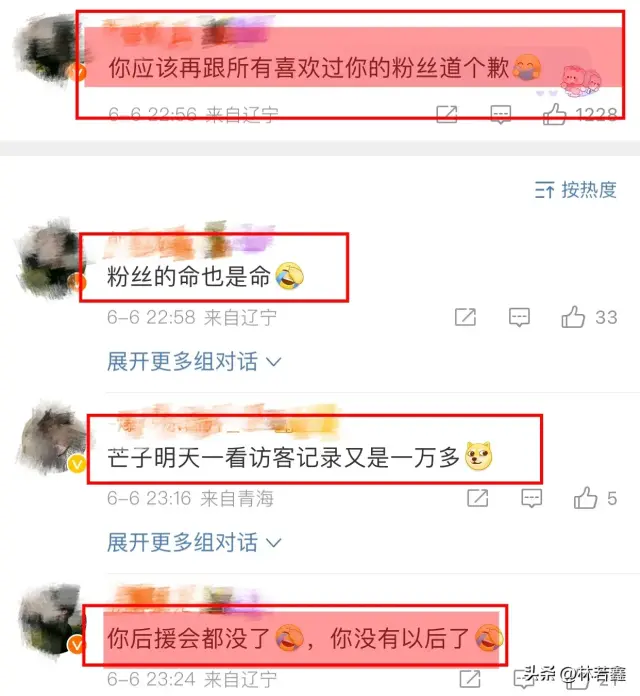
Task: Share the 你后援会都没了 comment
Action: [x=470, y=679]
